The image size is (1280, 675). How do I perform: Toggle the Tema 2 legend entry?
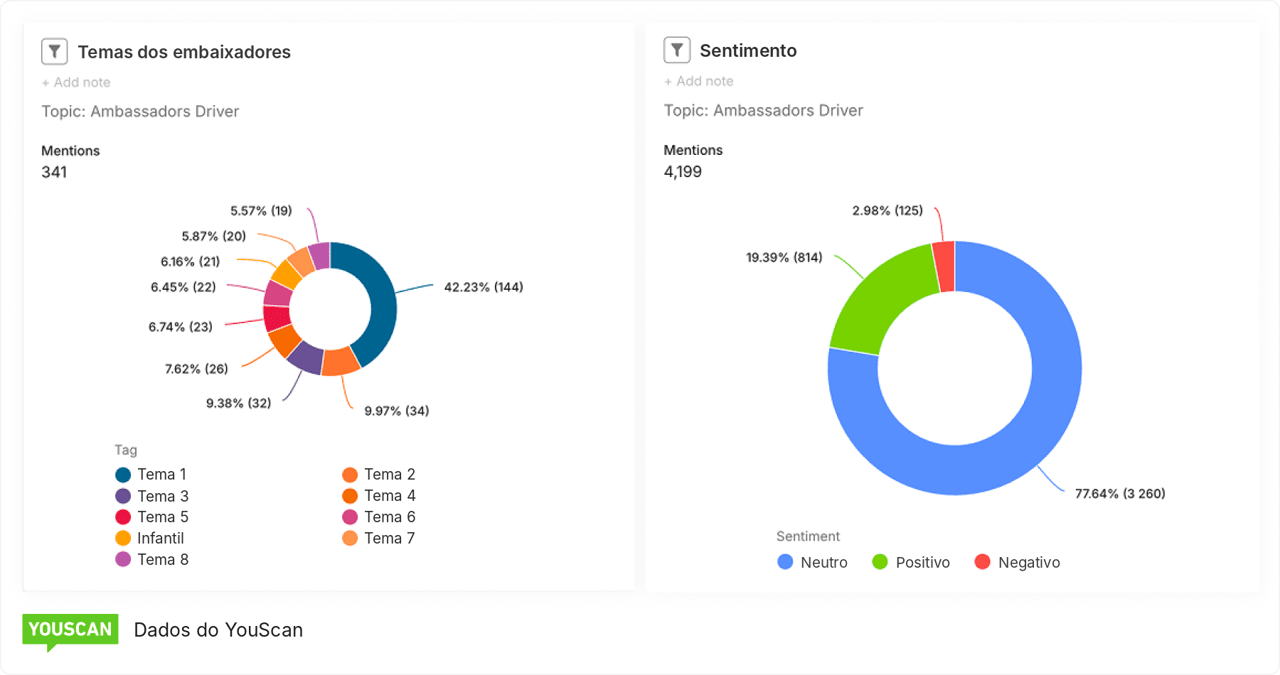click(x=378, y=475)
